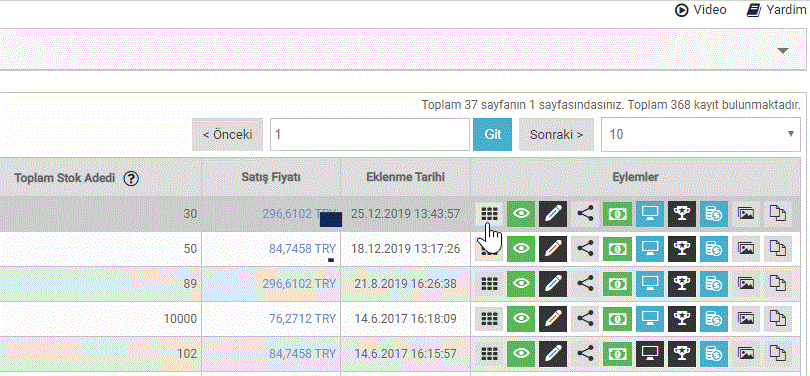This screenshot has width=810, height=376.
Task: Go to previous page with Önceki button
Action: click(227, 134)
